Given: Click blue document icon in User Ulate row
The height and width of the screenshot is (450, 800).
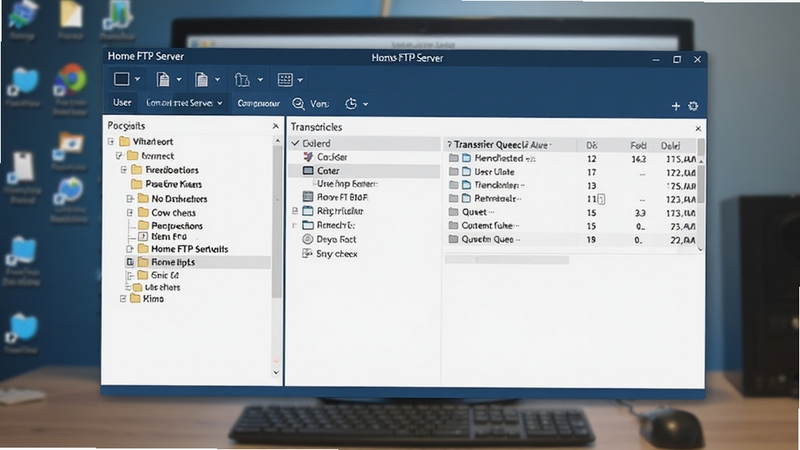Looking at the screenshot, I should 466,171.
